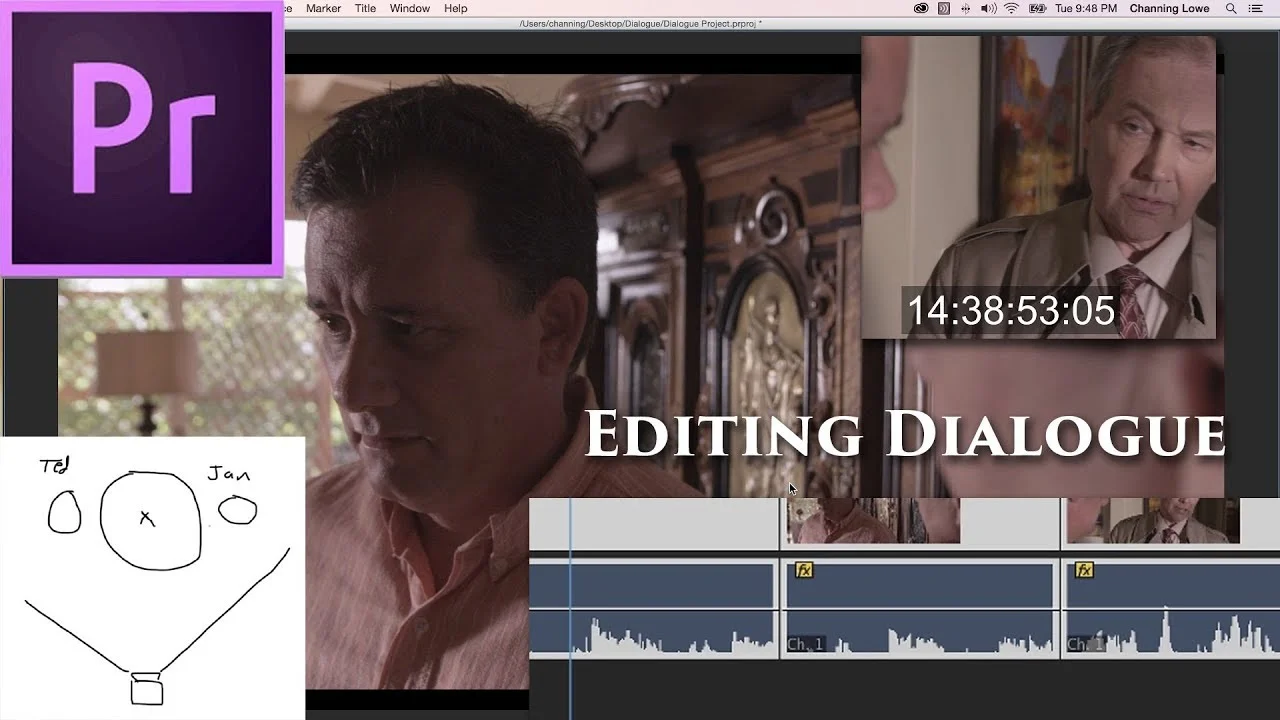The width and height of the screenshot is (1280, 720).
Task: Open the Window menu
Action: (x=410, y=8)
